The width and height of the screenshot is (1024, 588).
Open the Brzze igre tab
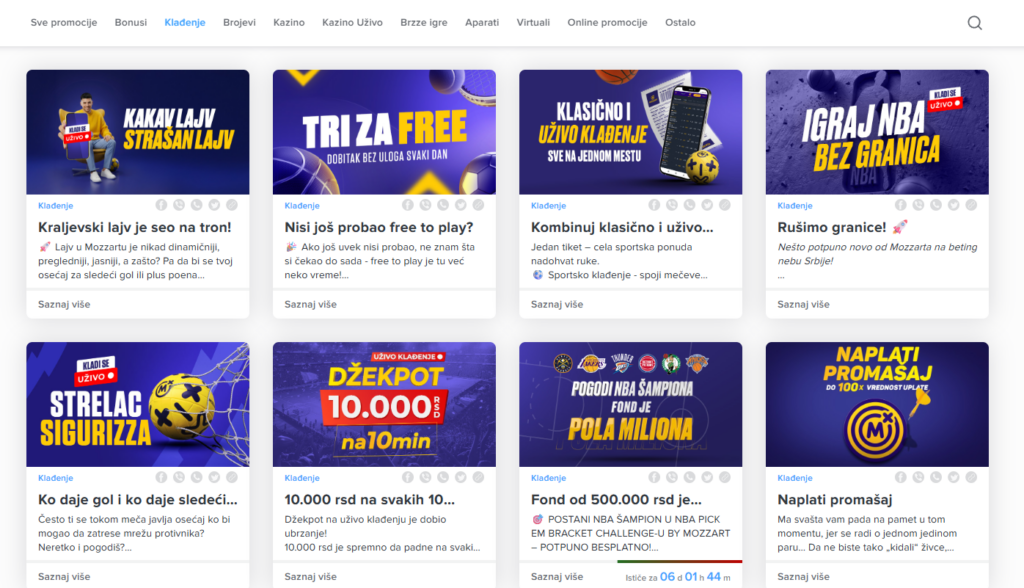tap(424, 22)
